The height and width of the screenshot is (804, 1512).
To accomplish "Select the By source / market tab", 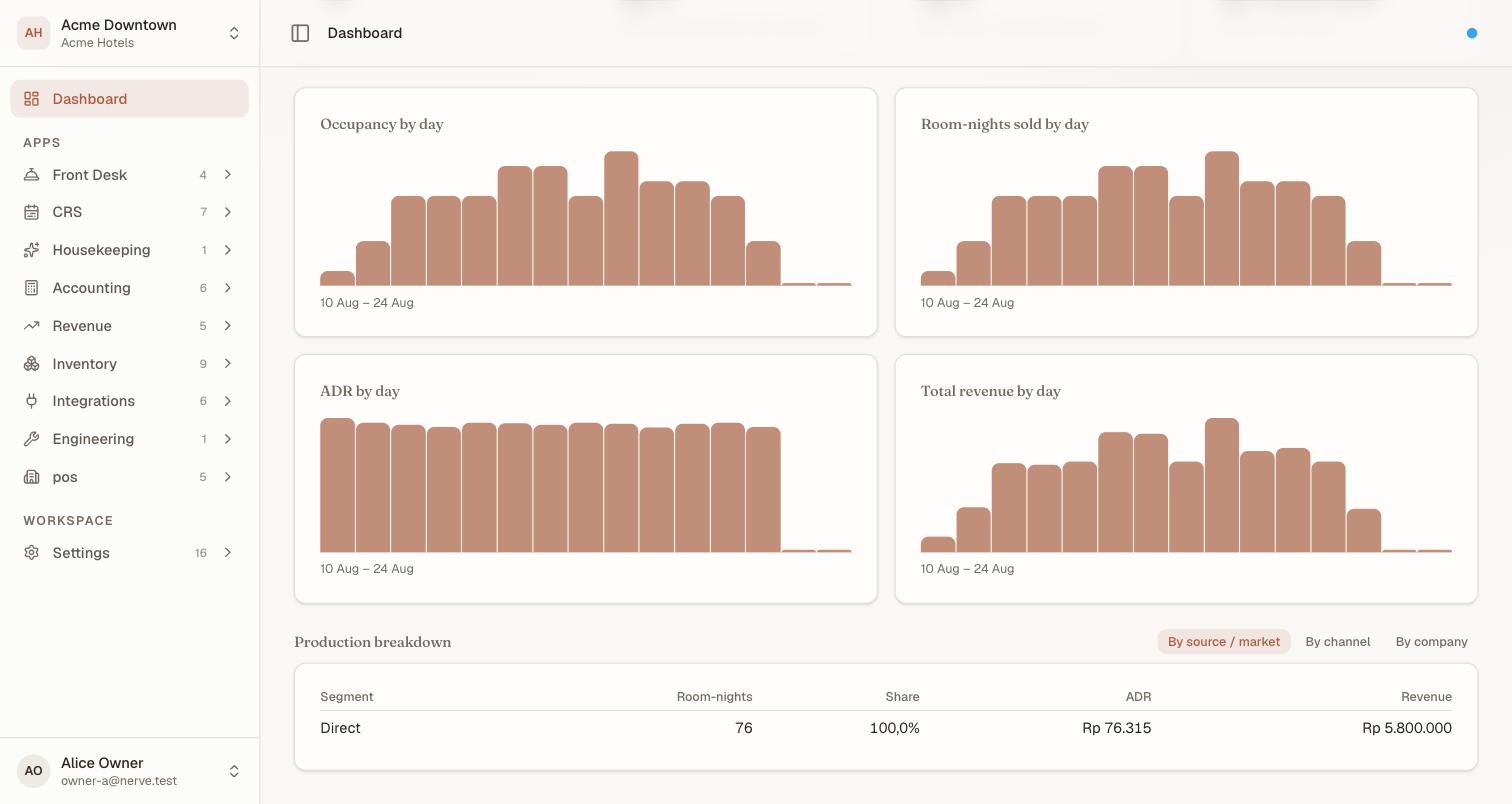I will pyautogui.click(x=1224, y=642).
